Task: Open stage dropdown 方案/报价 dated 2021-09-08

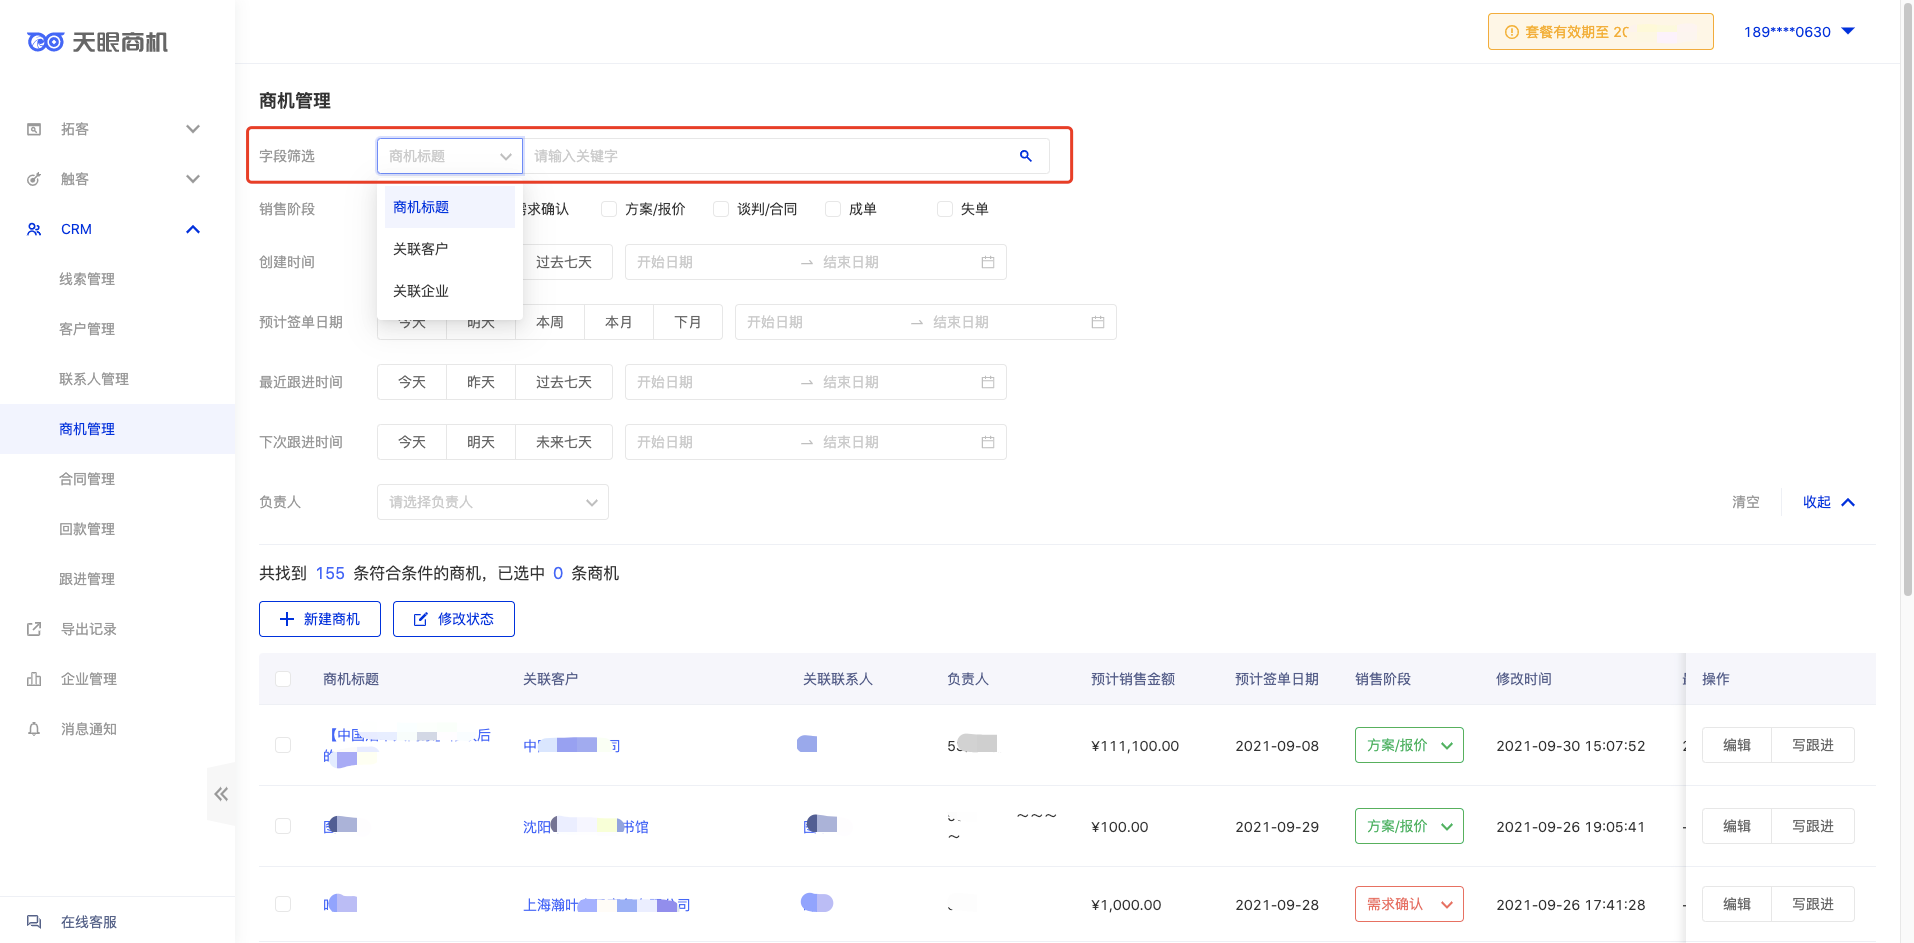Action: pyautogui.click(x=1409, y=745)
